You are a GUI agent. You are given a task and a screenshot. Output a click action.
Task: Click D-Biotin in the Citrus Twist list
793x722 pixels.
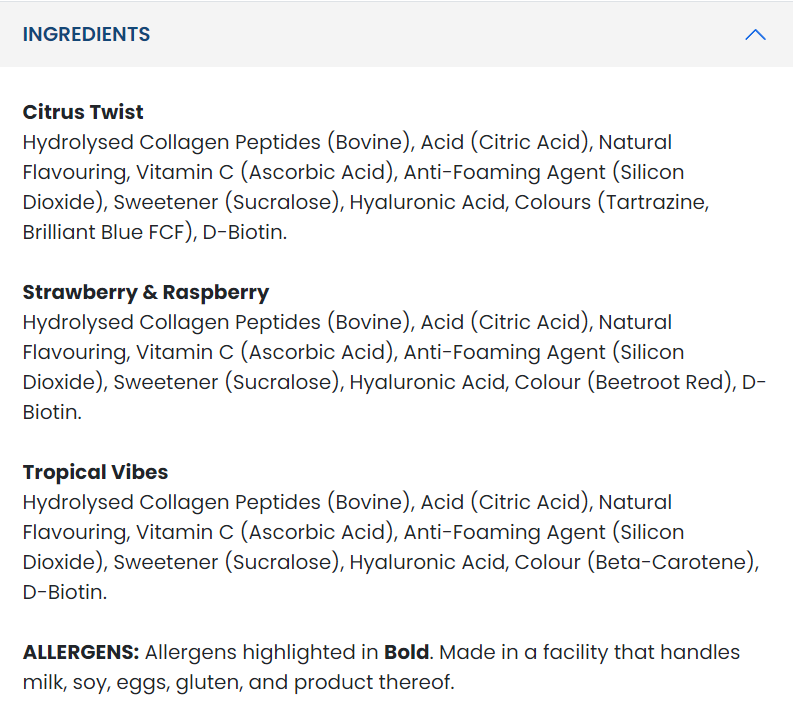(242, 232)
